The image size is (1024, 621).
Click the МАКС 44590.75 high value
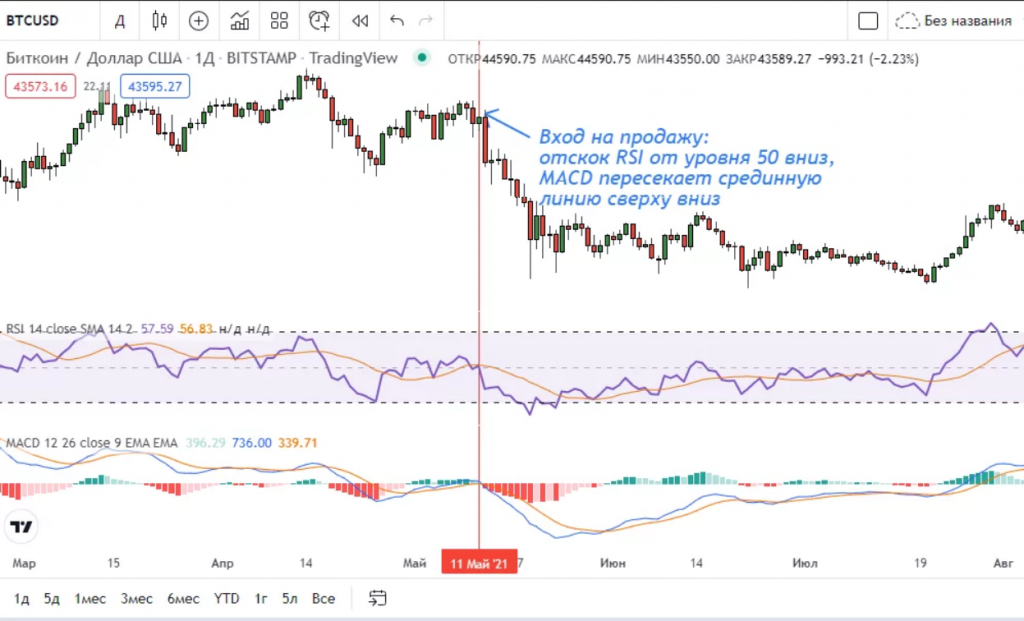click(586, 59)
